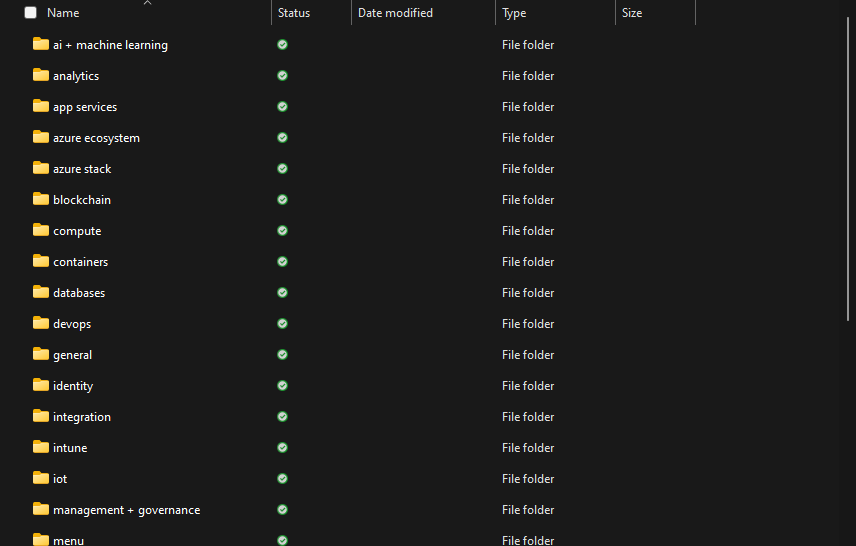Select the management + governance folder icon
Screen dimensions: 856x546
(40, 509)
